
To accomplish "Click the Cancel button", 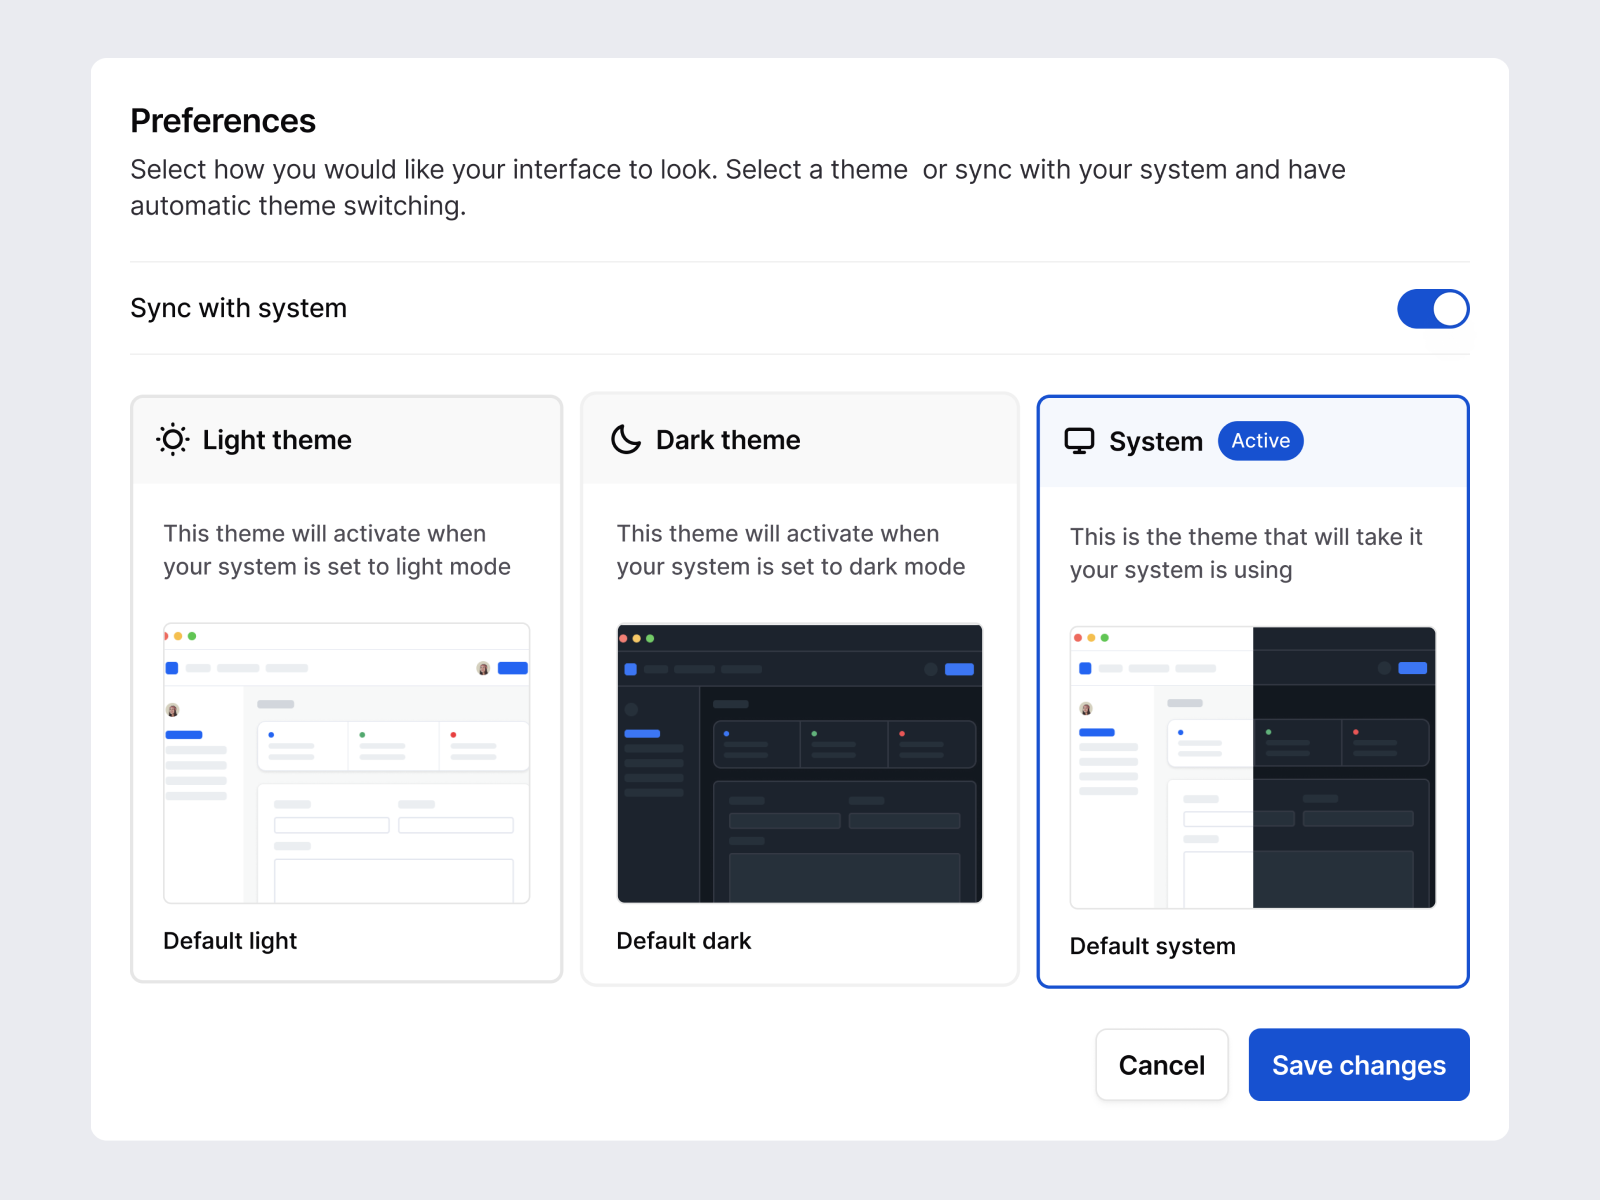I will pos(1161,1064).
